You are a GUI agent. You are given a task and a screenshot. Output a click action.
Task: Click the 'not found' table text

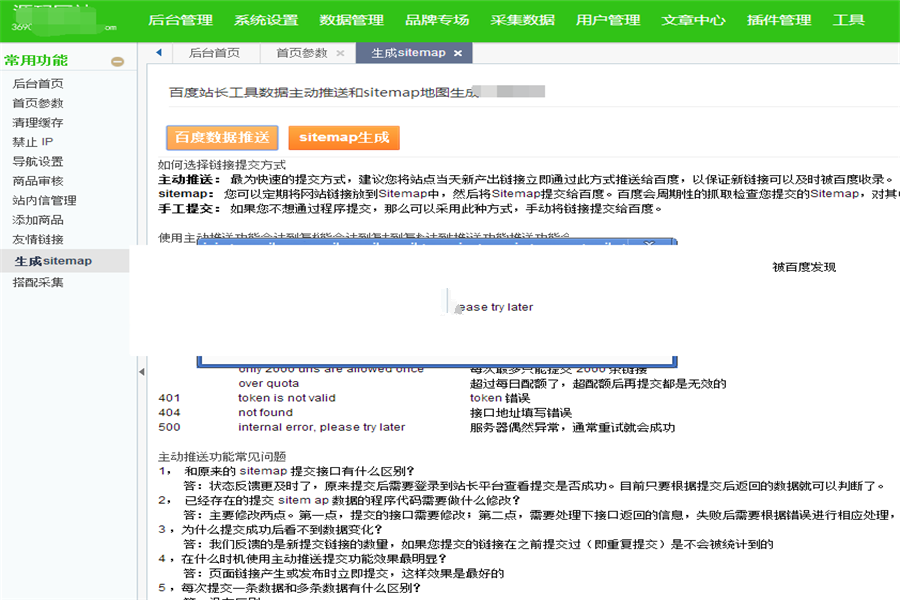tap(266, 413)
